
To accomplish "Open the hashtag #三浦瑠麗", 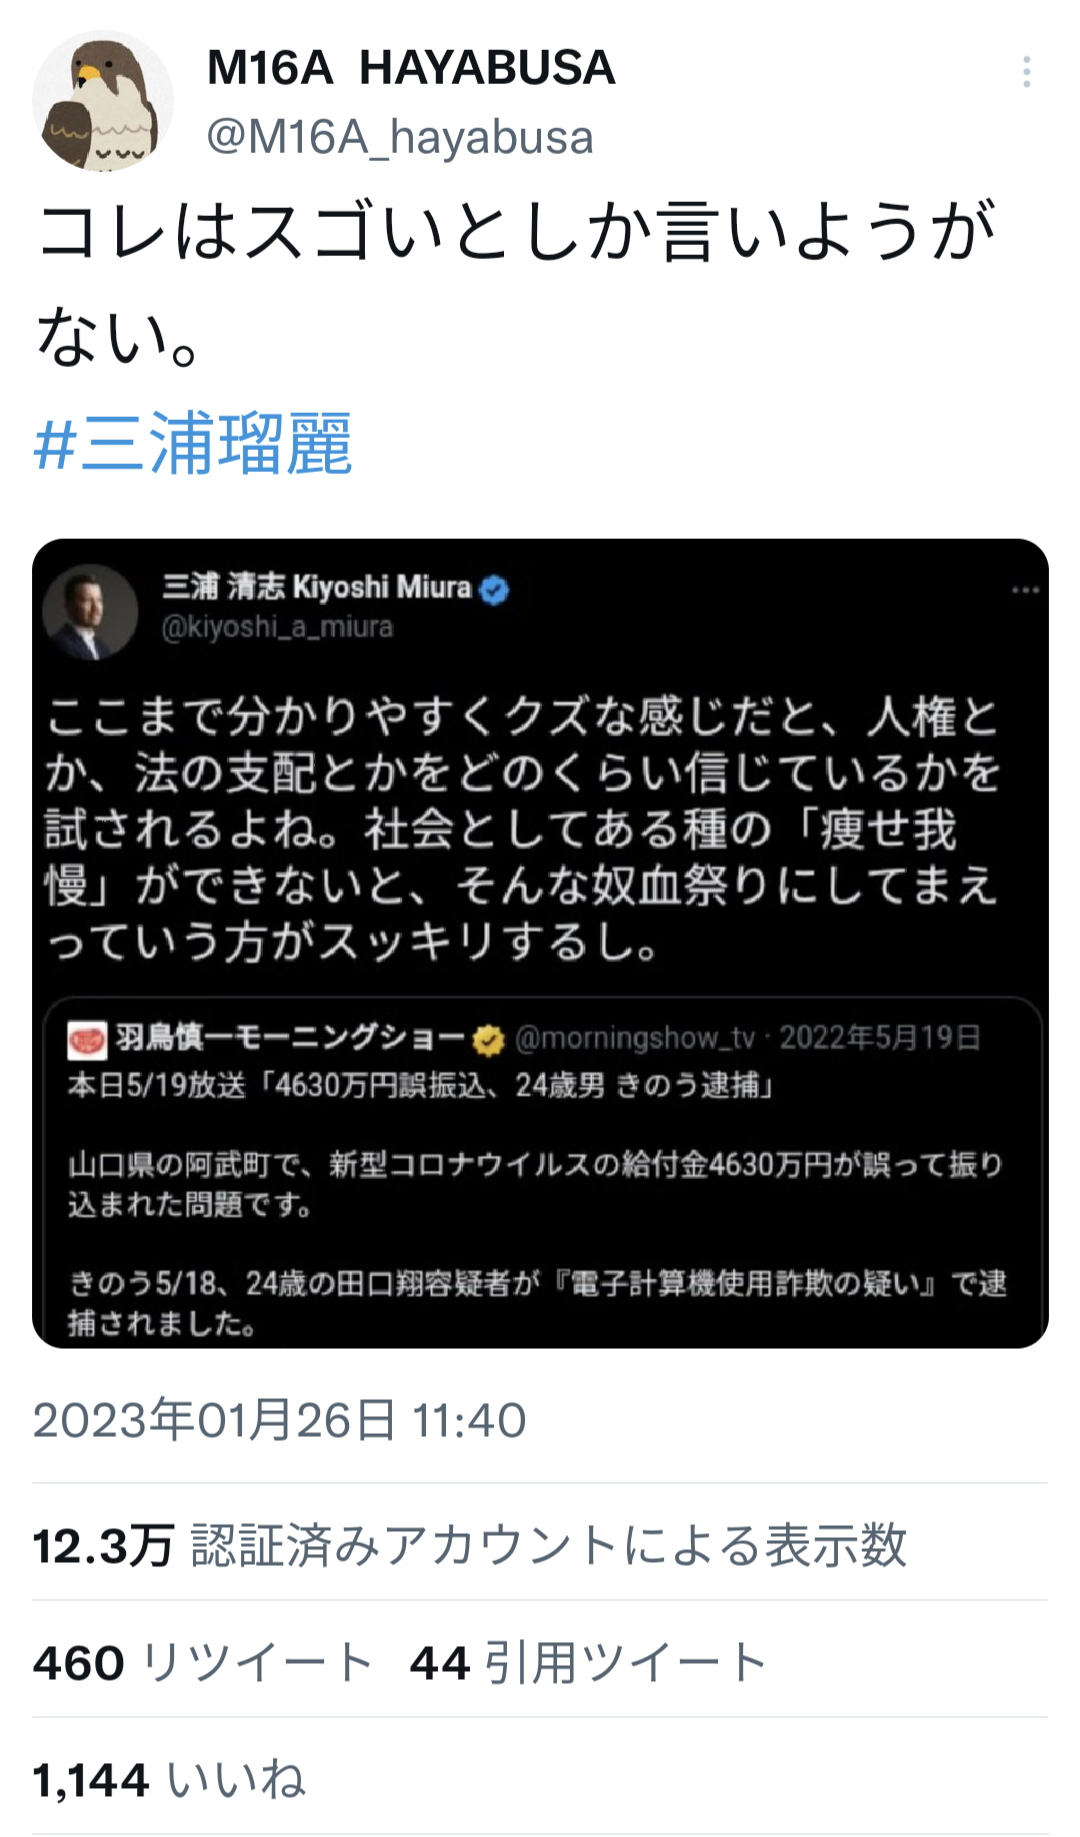I will tap(193, 443).
